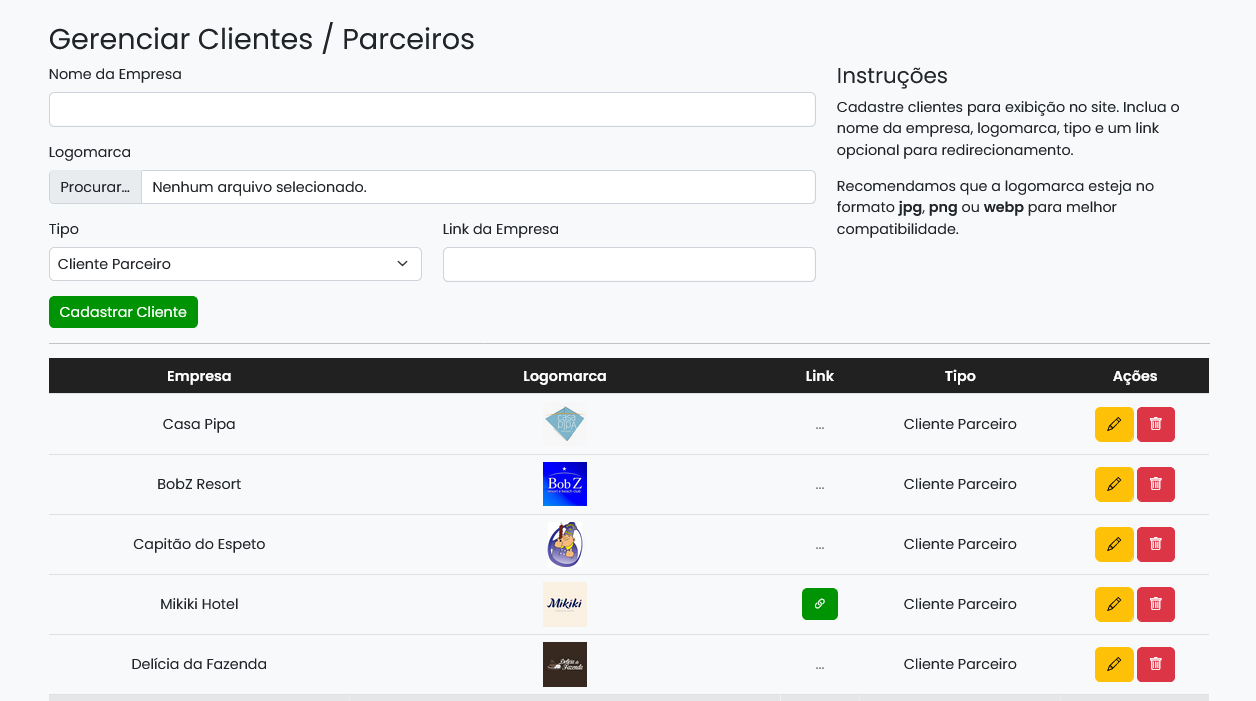
Task: Delete the Casa Pipa client entry
Action: [x=1156, y=424]
